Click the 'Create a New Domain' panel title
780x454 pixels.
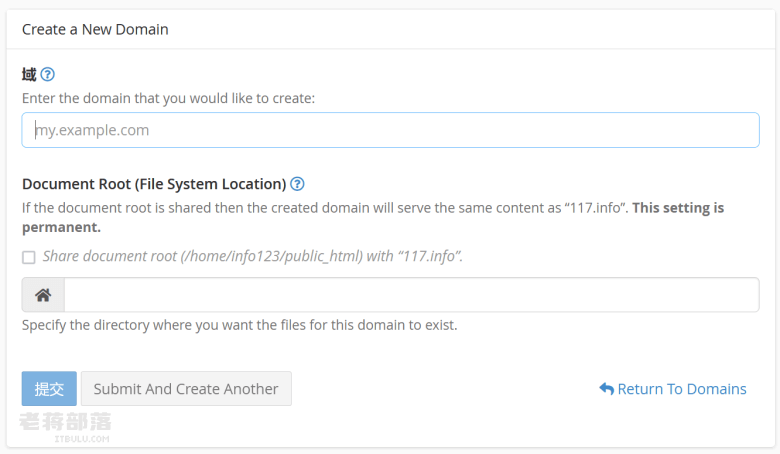[x=95, y=29]
